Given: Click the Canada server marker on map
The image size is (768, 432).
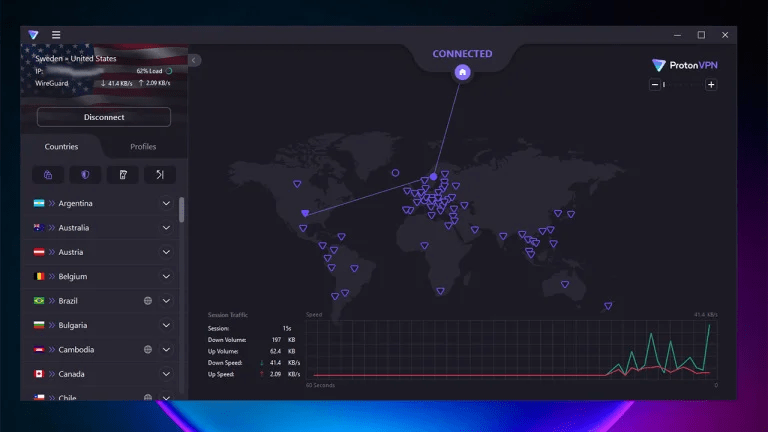Looking at the screenshot, I should pos(297,184).
